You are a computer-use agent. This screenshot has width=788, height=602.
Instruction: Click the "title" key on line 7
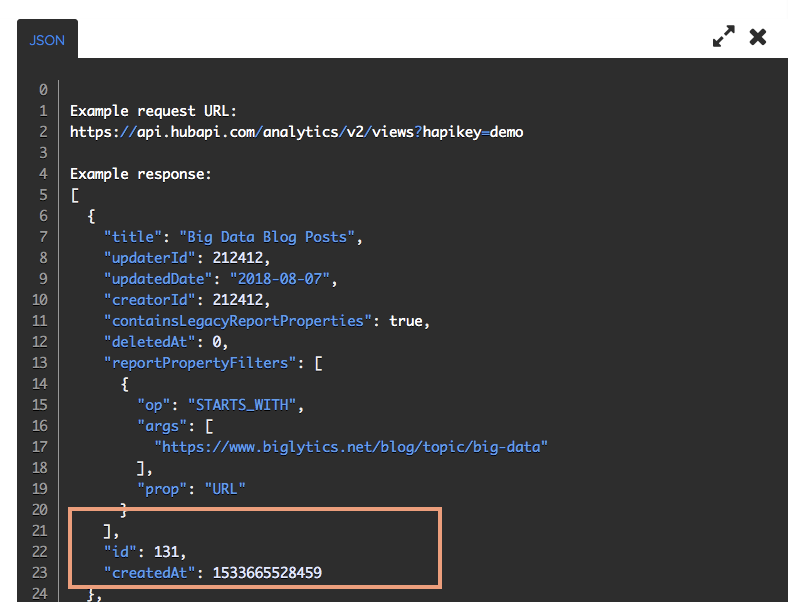pyautogui.click(x=133, y=237)
